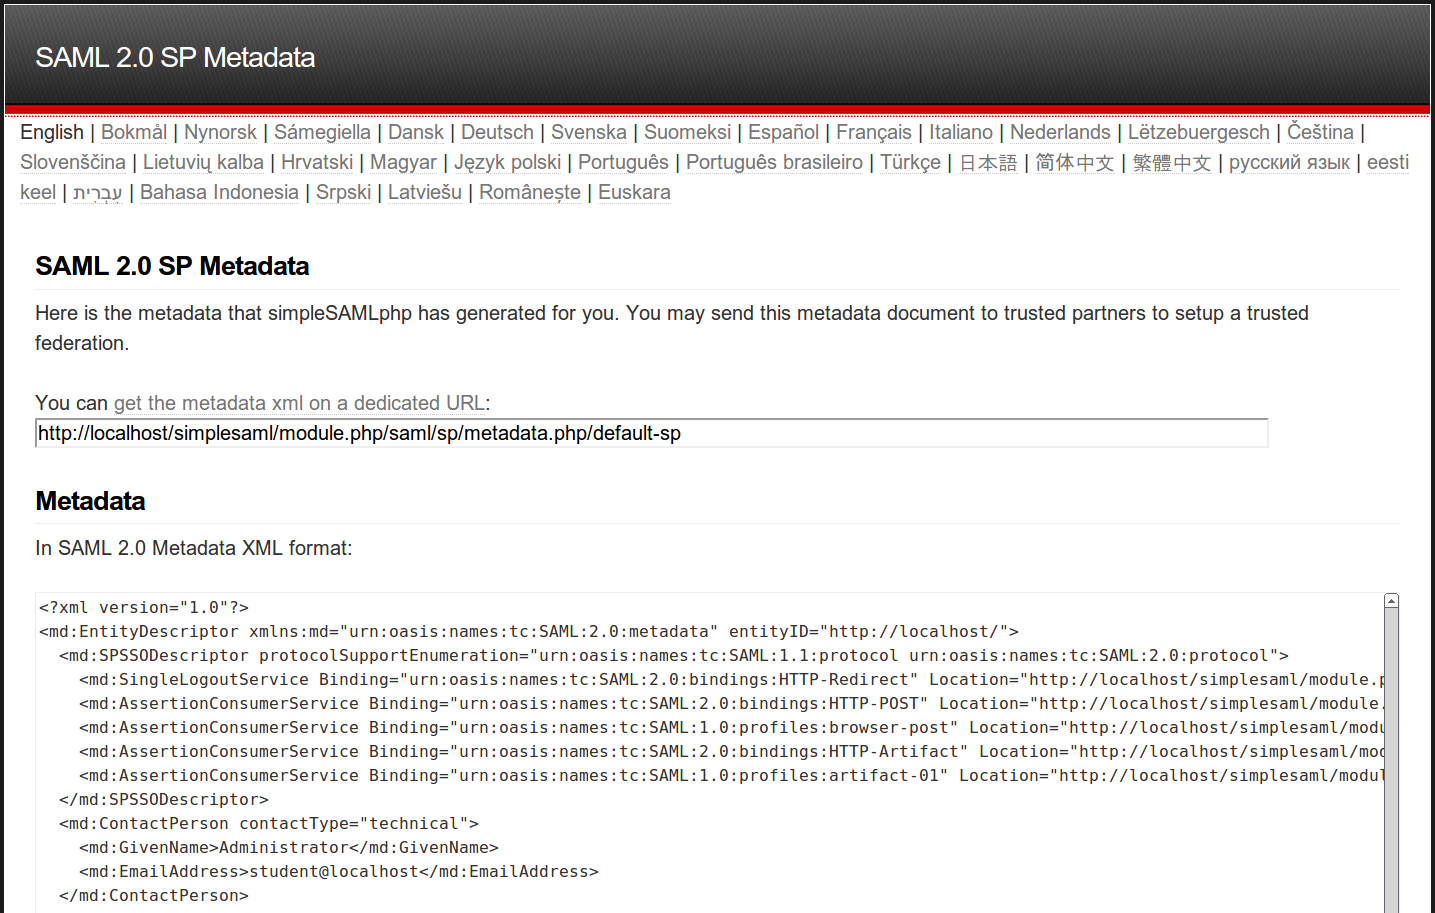1435x913 pixels.
Task: Click the closing </md:ContactPerson> tag line
Action: [154, 895]
